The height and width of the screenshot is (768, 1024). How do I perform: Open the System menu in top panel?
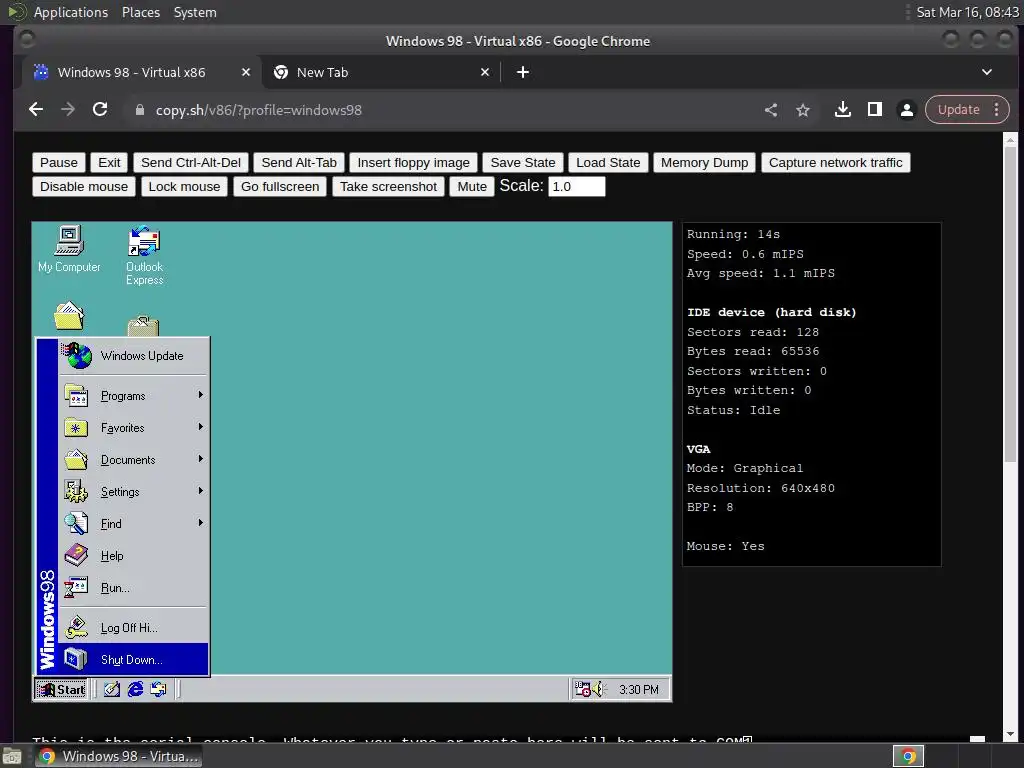point(195,12)
